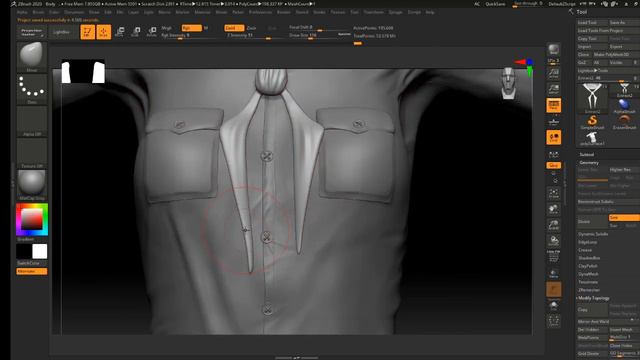Expand the EdgeLoop section
640x360 pixels.
point(587,242)
